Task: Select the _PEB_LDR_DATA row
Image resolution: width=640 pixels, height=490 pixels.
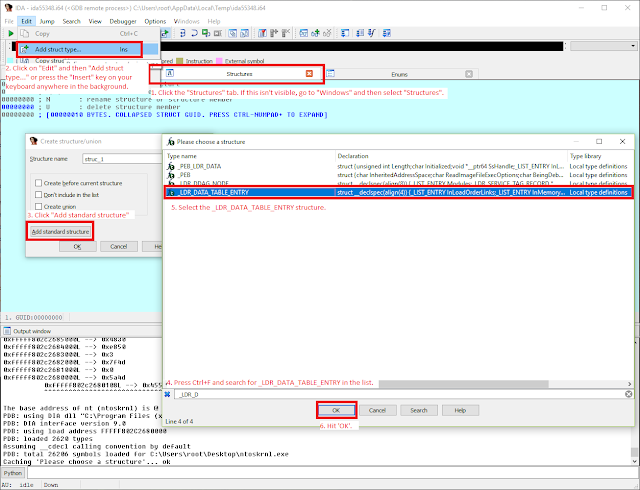Action: coord(399,167)
